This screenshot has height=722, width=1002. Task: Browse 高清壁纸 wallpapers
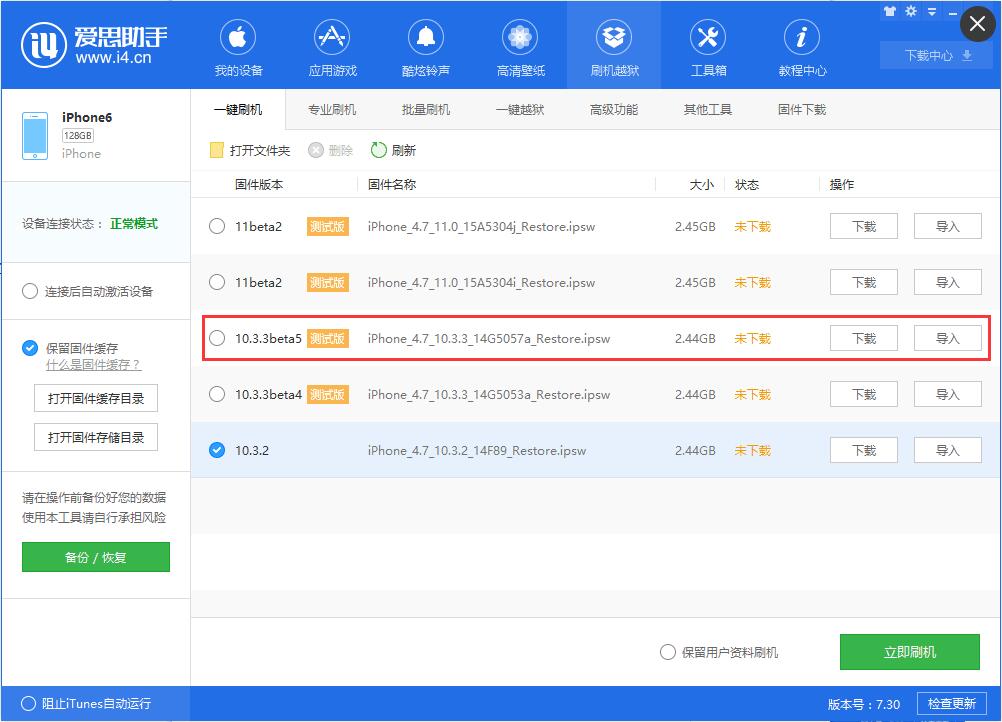coord(519,45)
